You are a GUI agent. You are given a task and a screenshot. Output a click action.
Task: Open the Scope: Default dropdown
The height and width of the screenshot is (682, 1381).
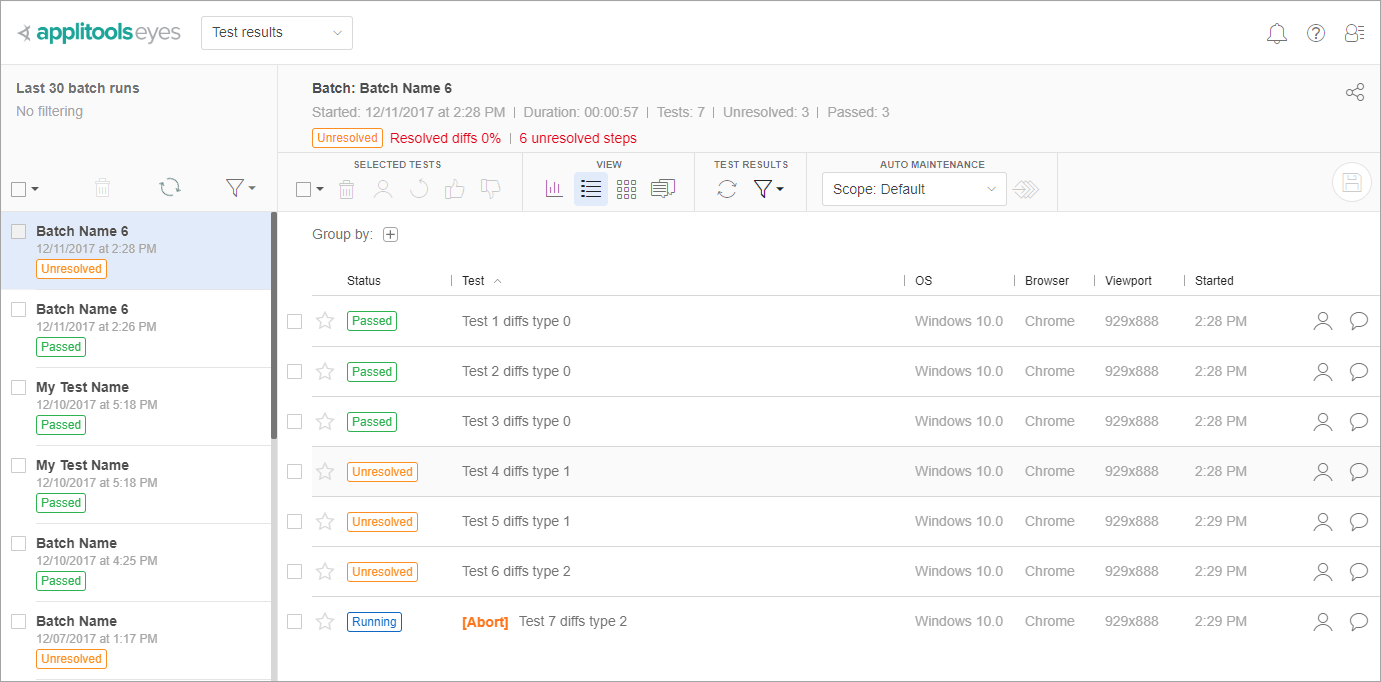912,188
